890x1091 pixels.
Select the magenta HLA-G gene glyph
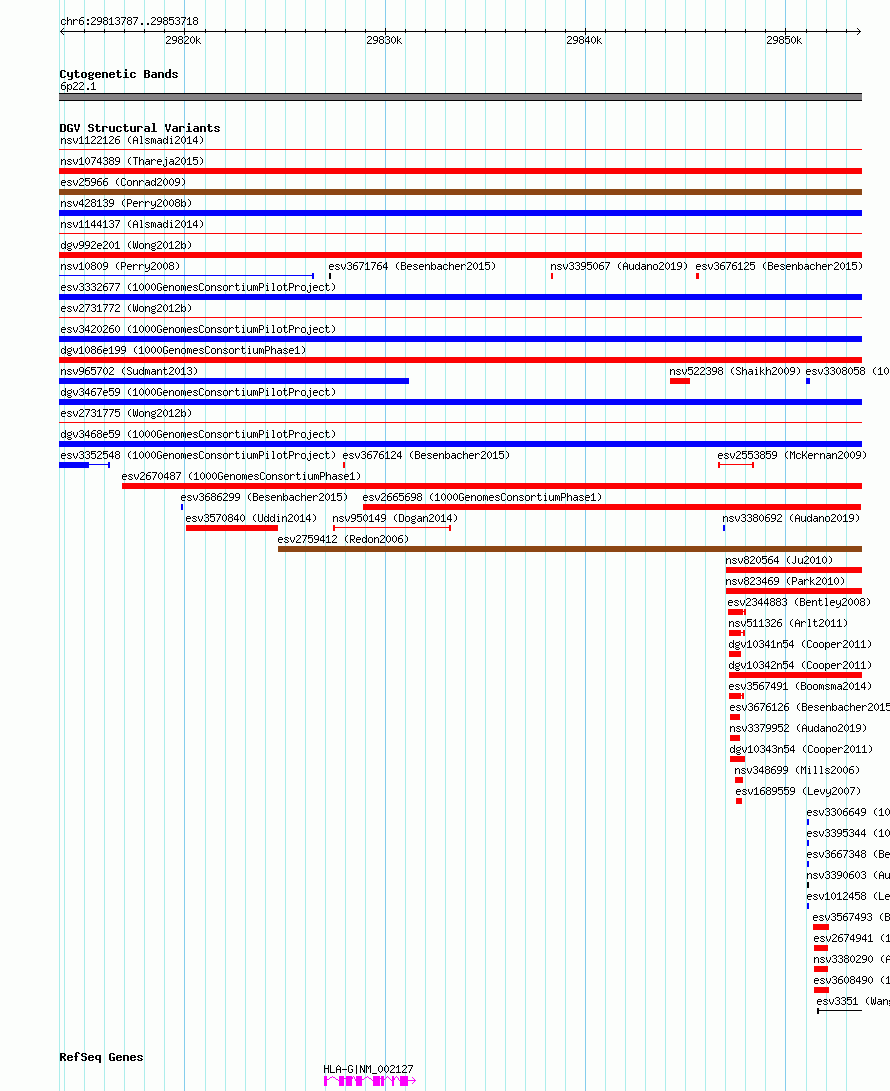click(x=370, y=1081)
